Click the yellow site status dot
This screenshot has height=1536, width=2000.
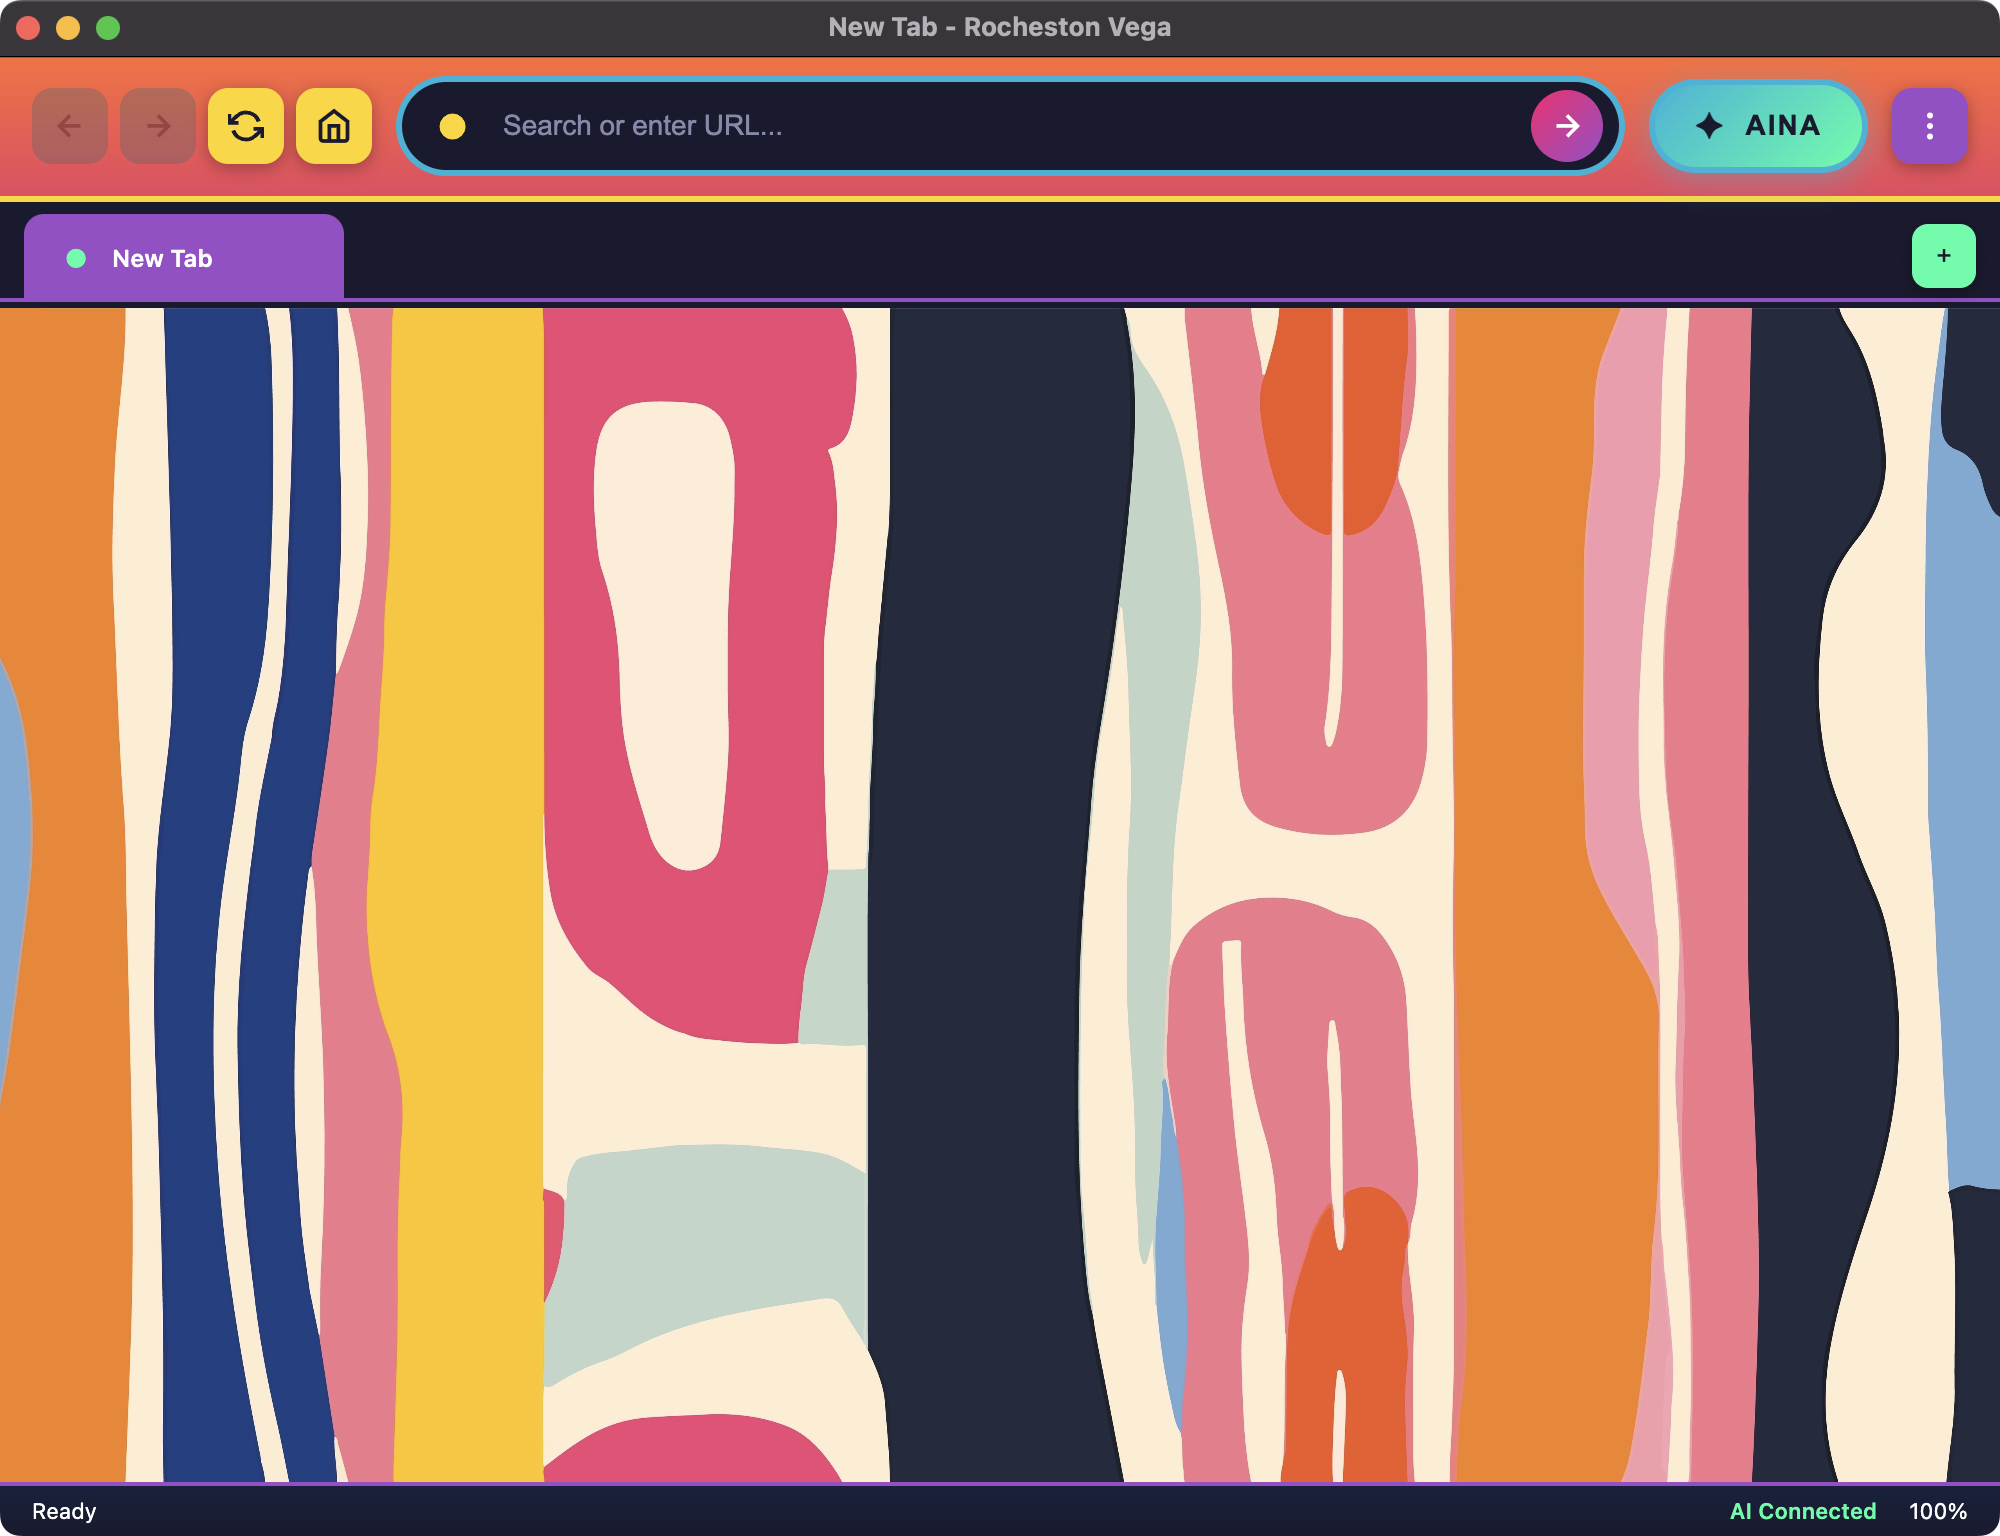click(x=453, y=126)
